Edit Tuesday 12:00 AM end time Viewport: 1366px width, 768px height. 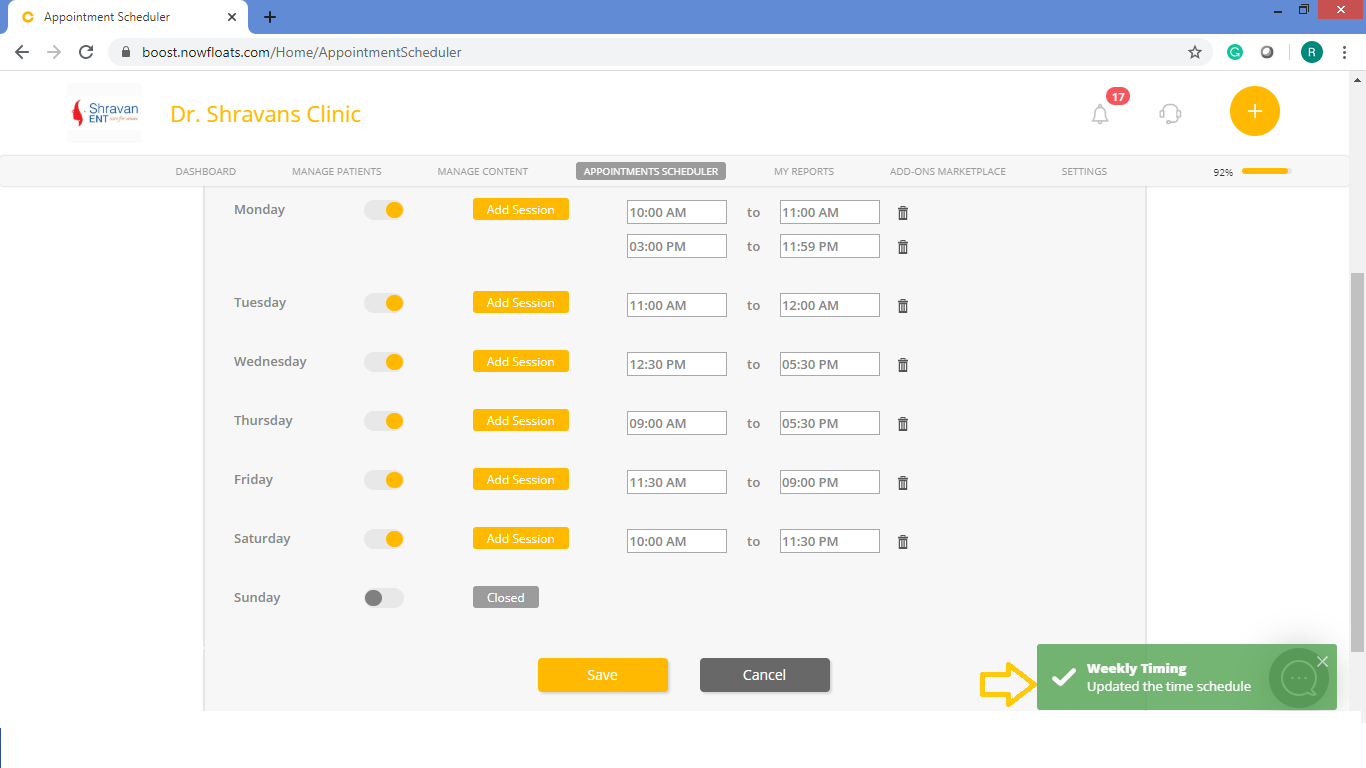(830, 305)
